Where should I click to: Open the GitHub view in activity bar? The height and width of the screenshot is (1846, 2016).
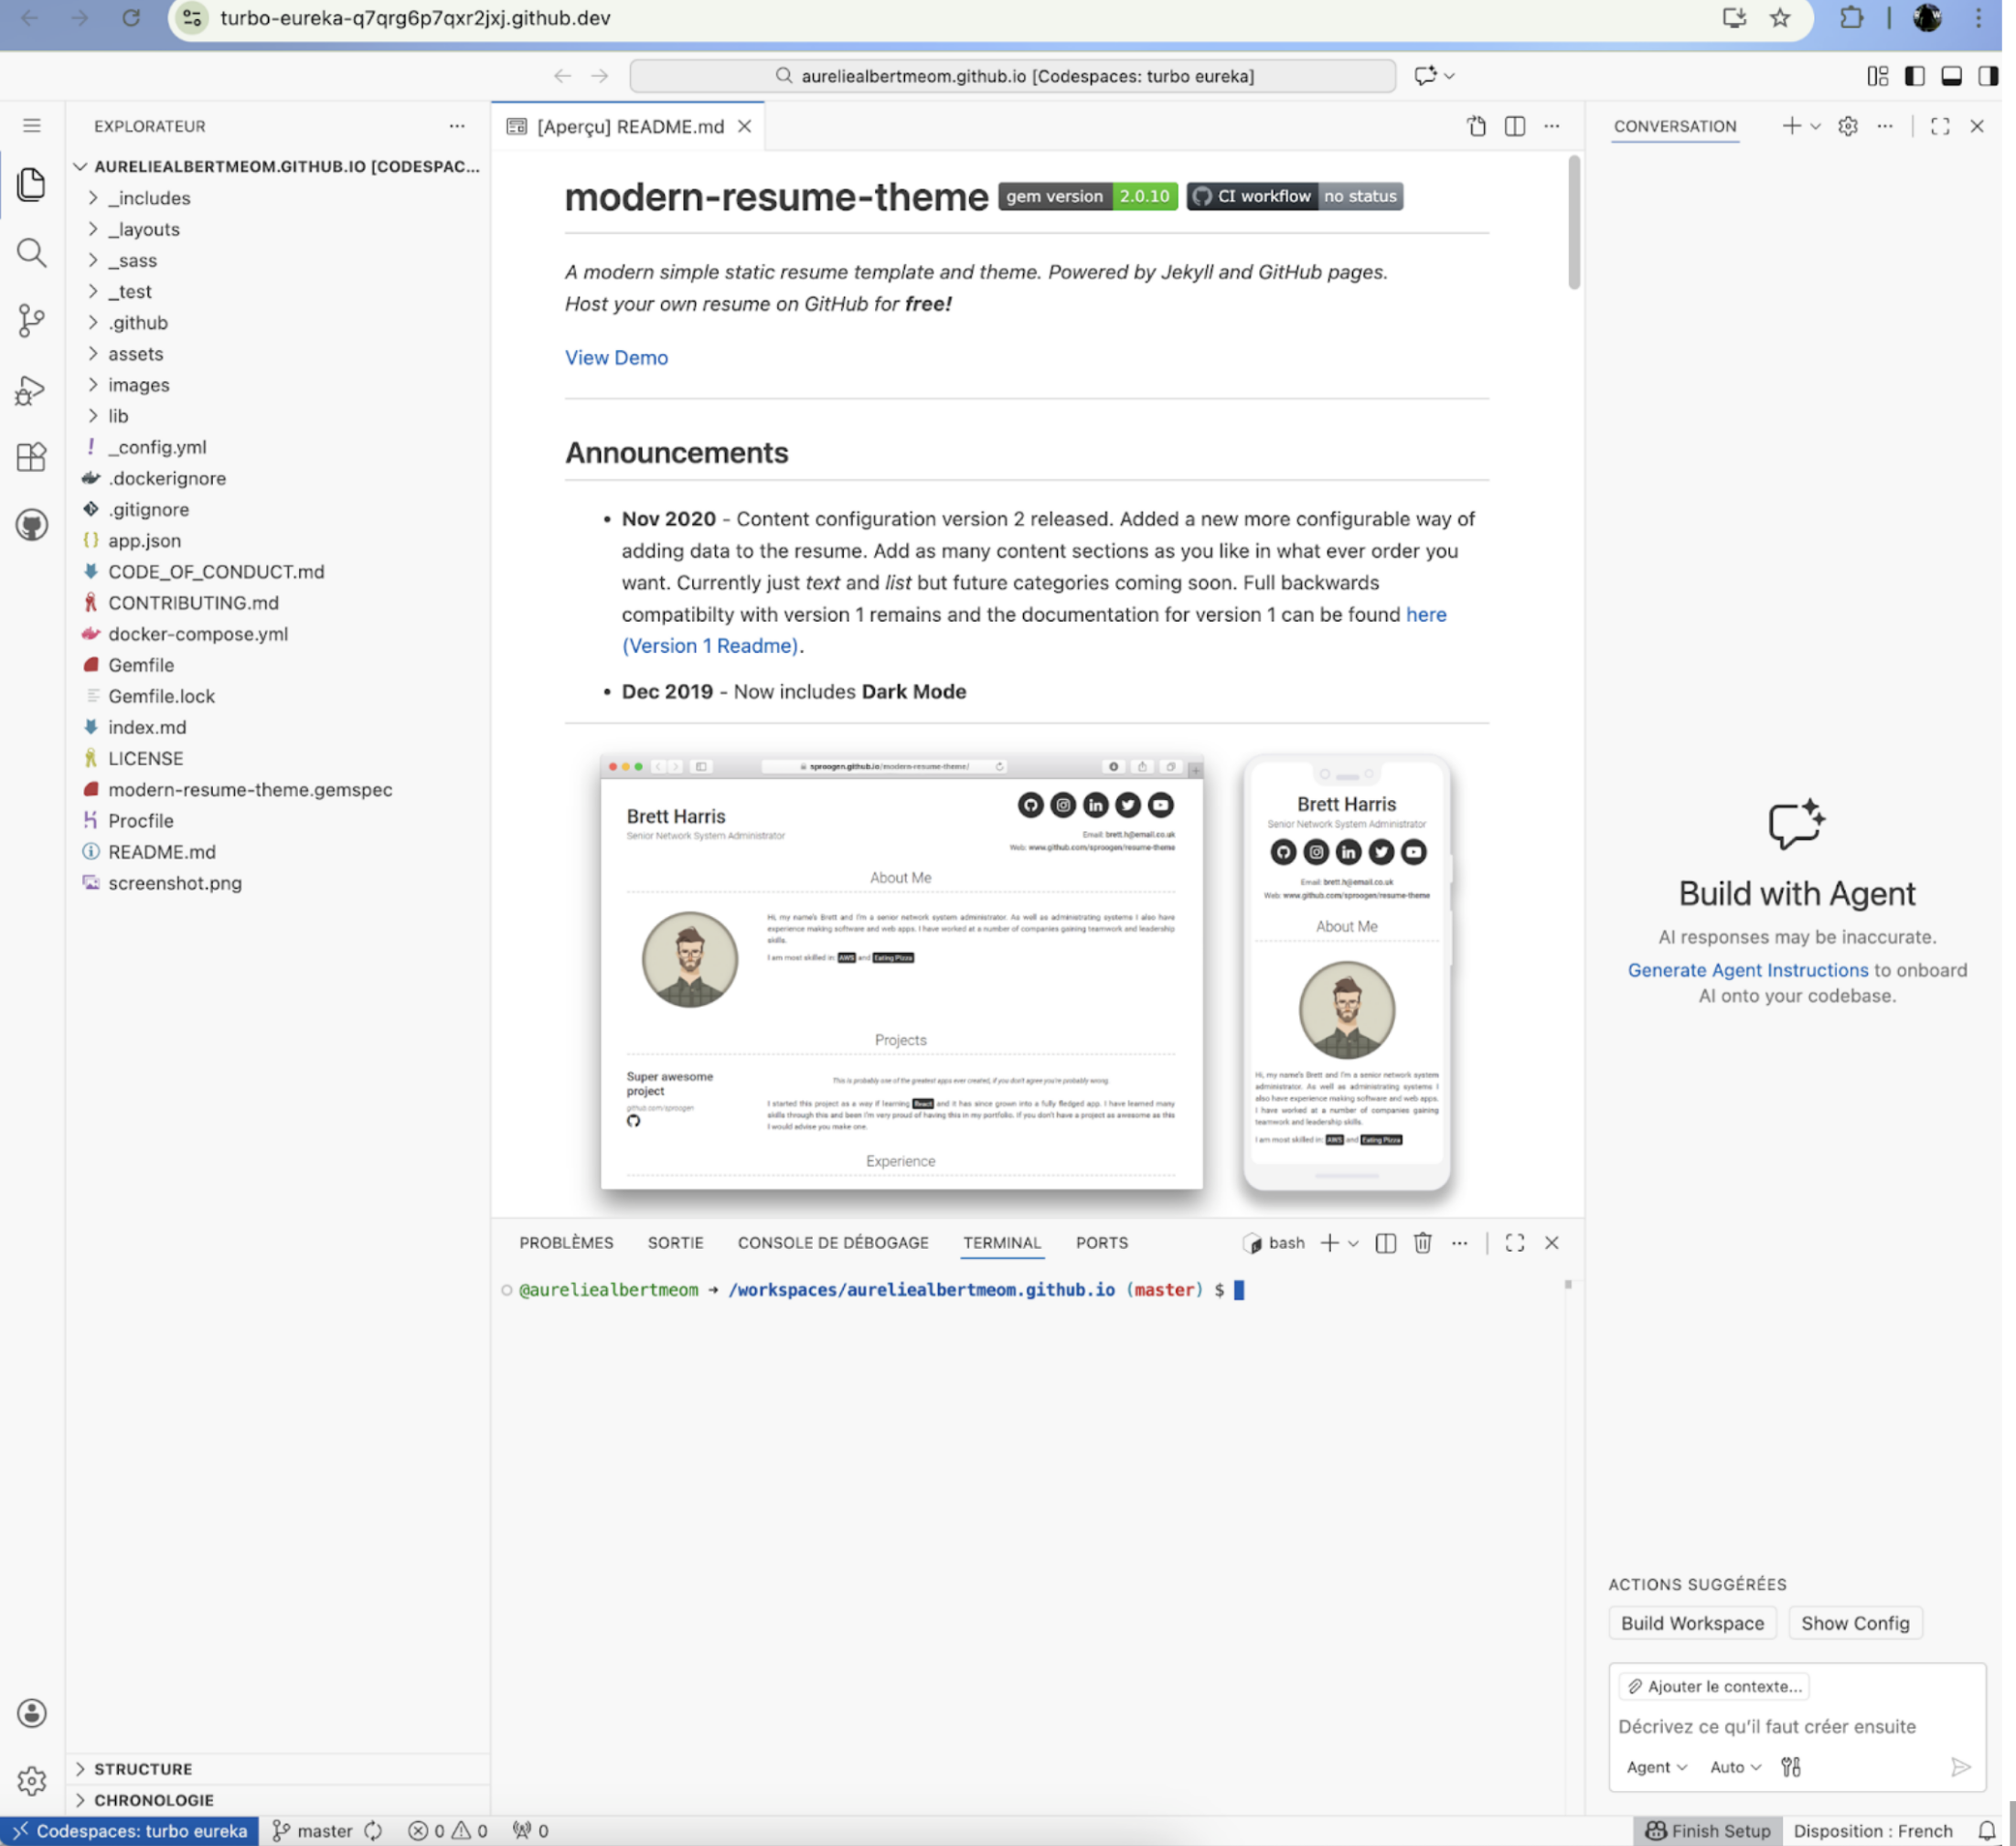31,525
